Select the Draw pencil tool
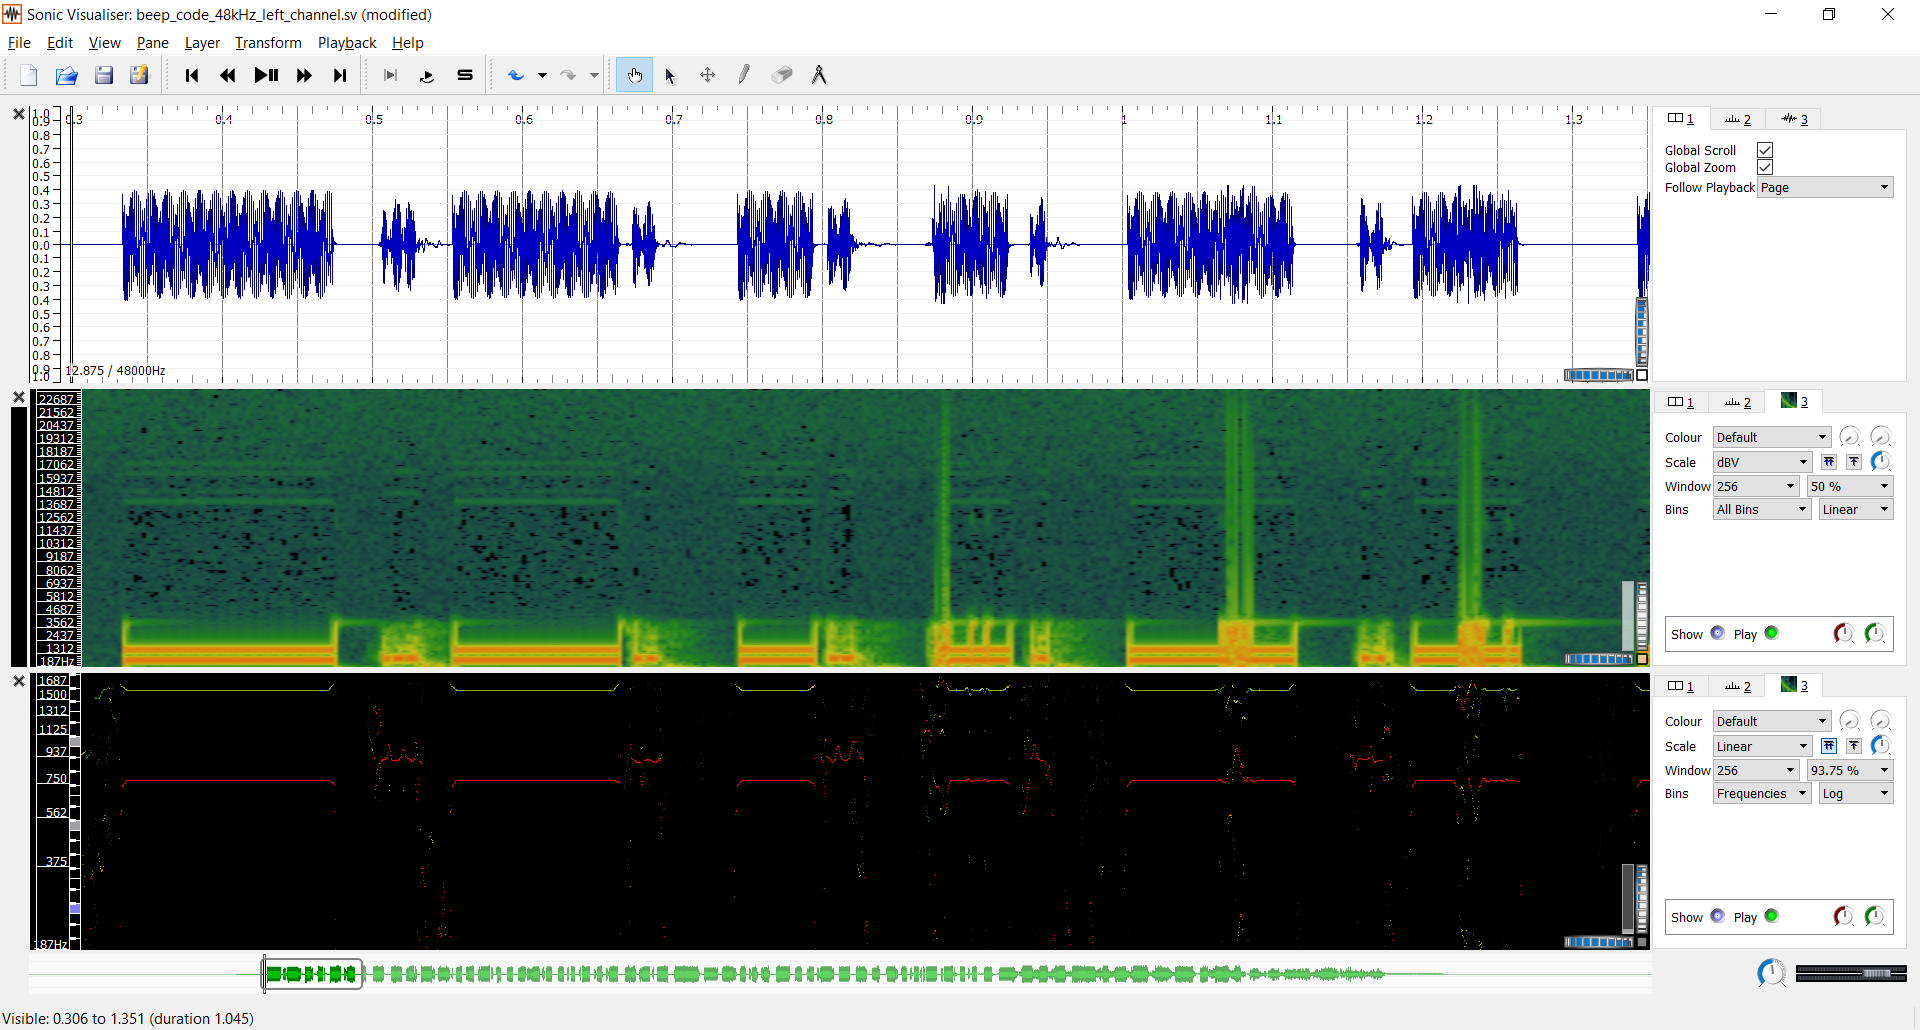The width and height of the screenshot is (1920, 1030). [744, 75]
